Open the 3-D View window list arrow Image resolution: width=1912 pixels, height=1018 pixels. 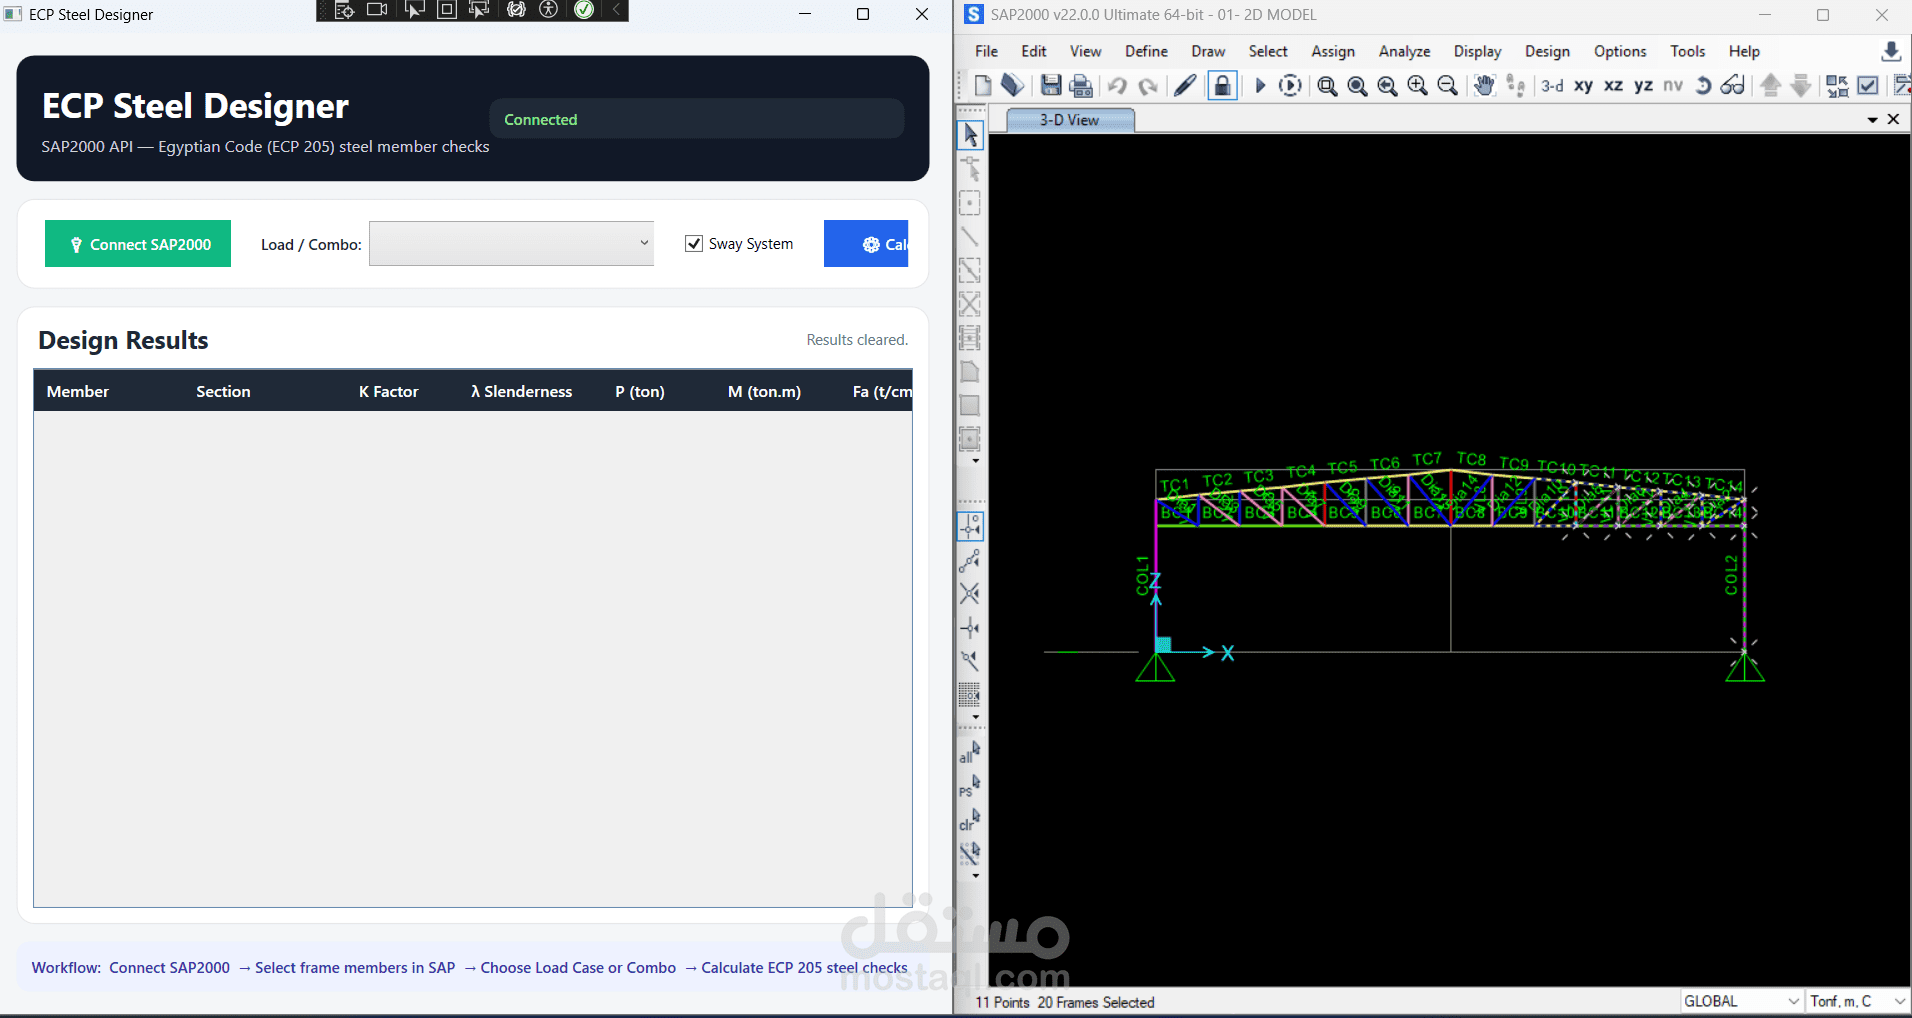tap(1872, 120)
